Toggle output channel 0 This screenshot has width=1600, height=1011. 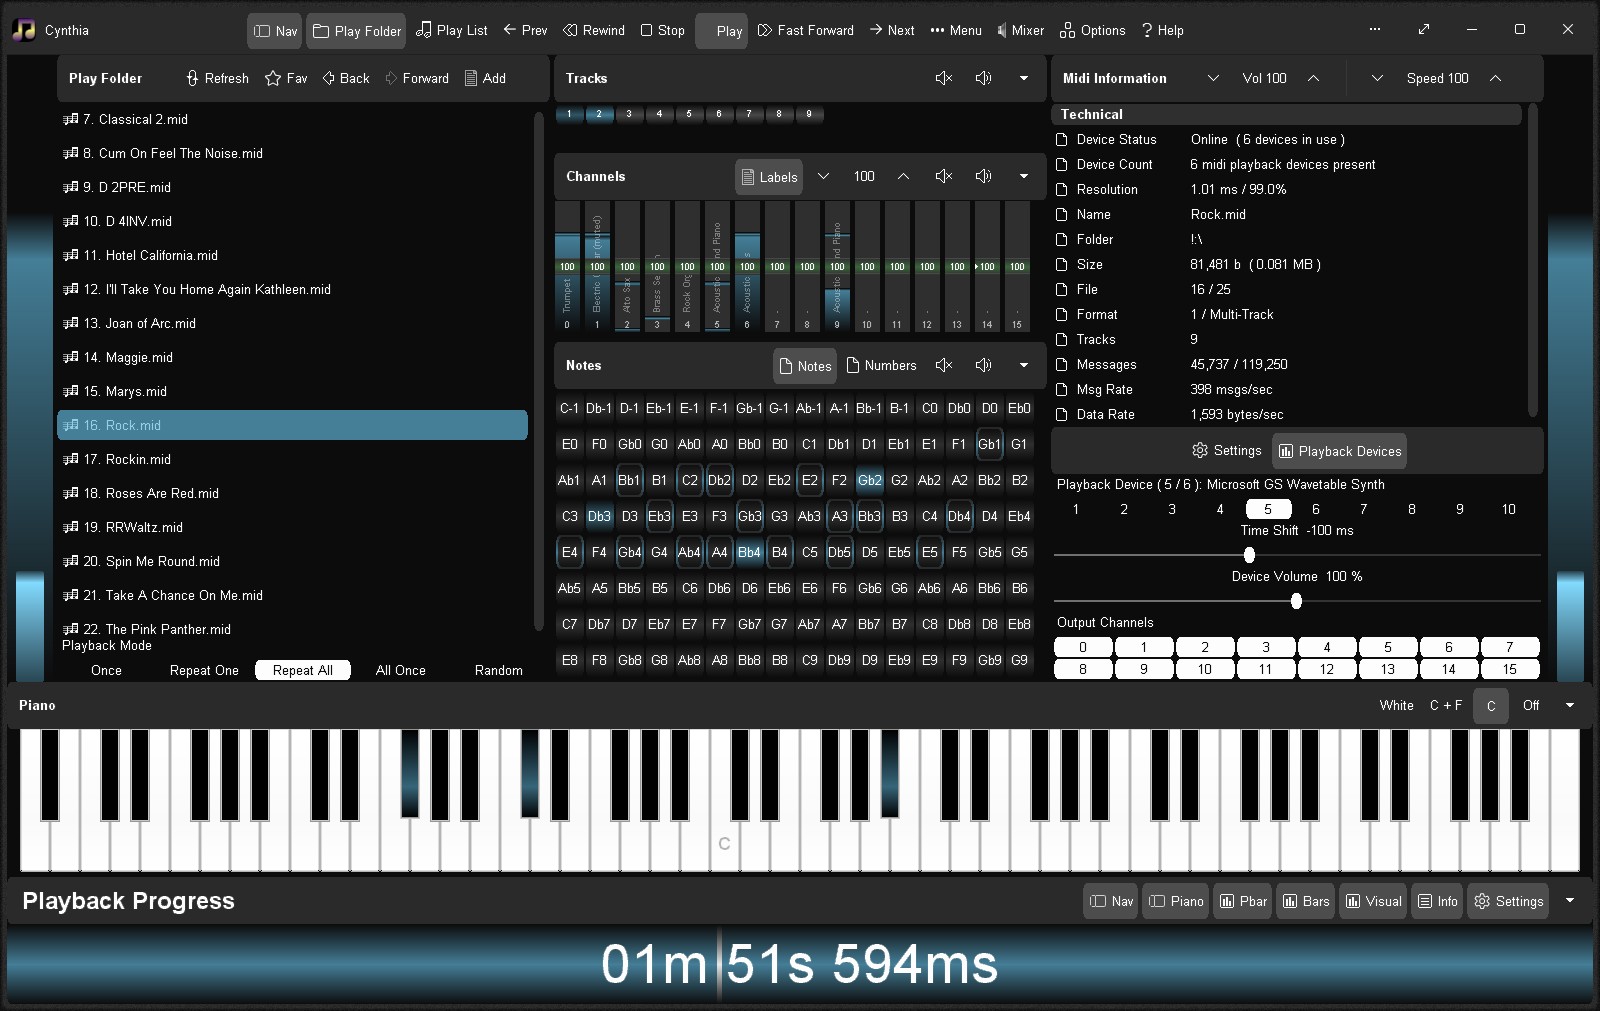coord(1083,647)
